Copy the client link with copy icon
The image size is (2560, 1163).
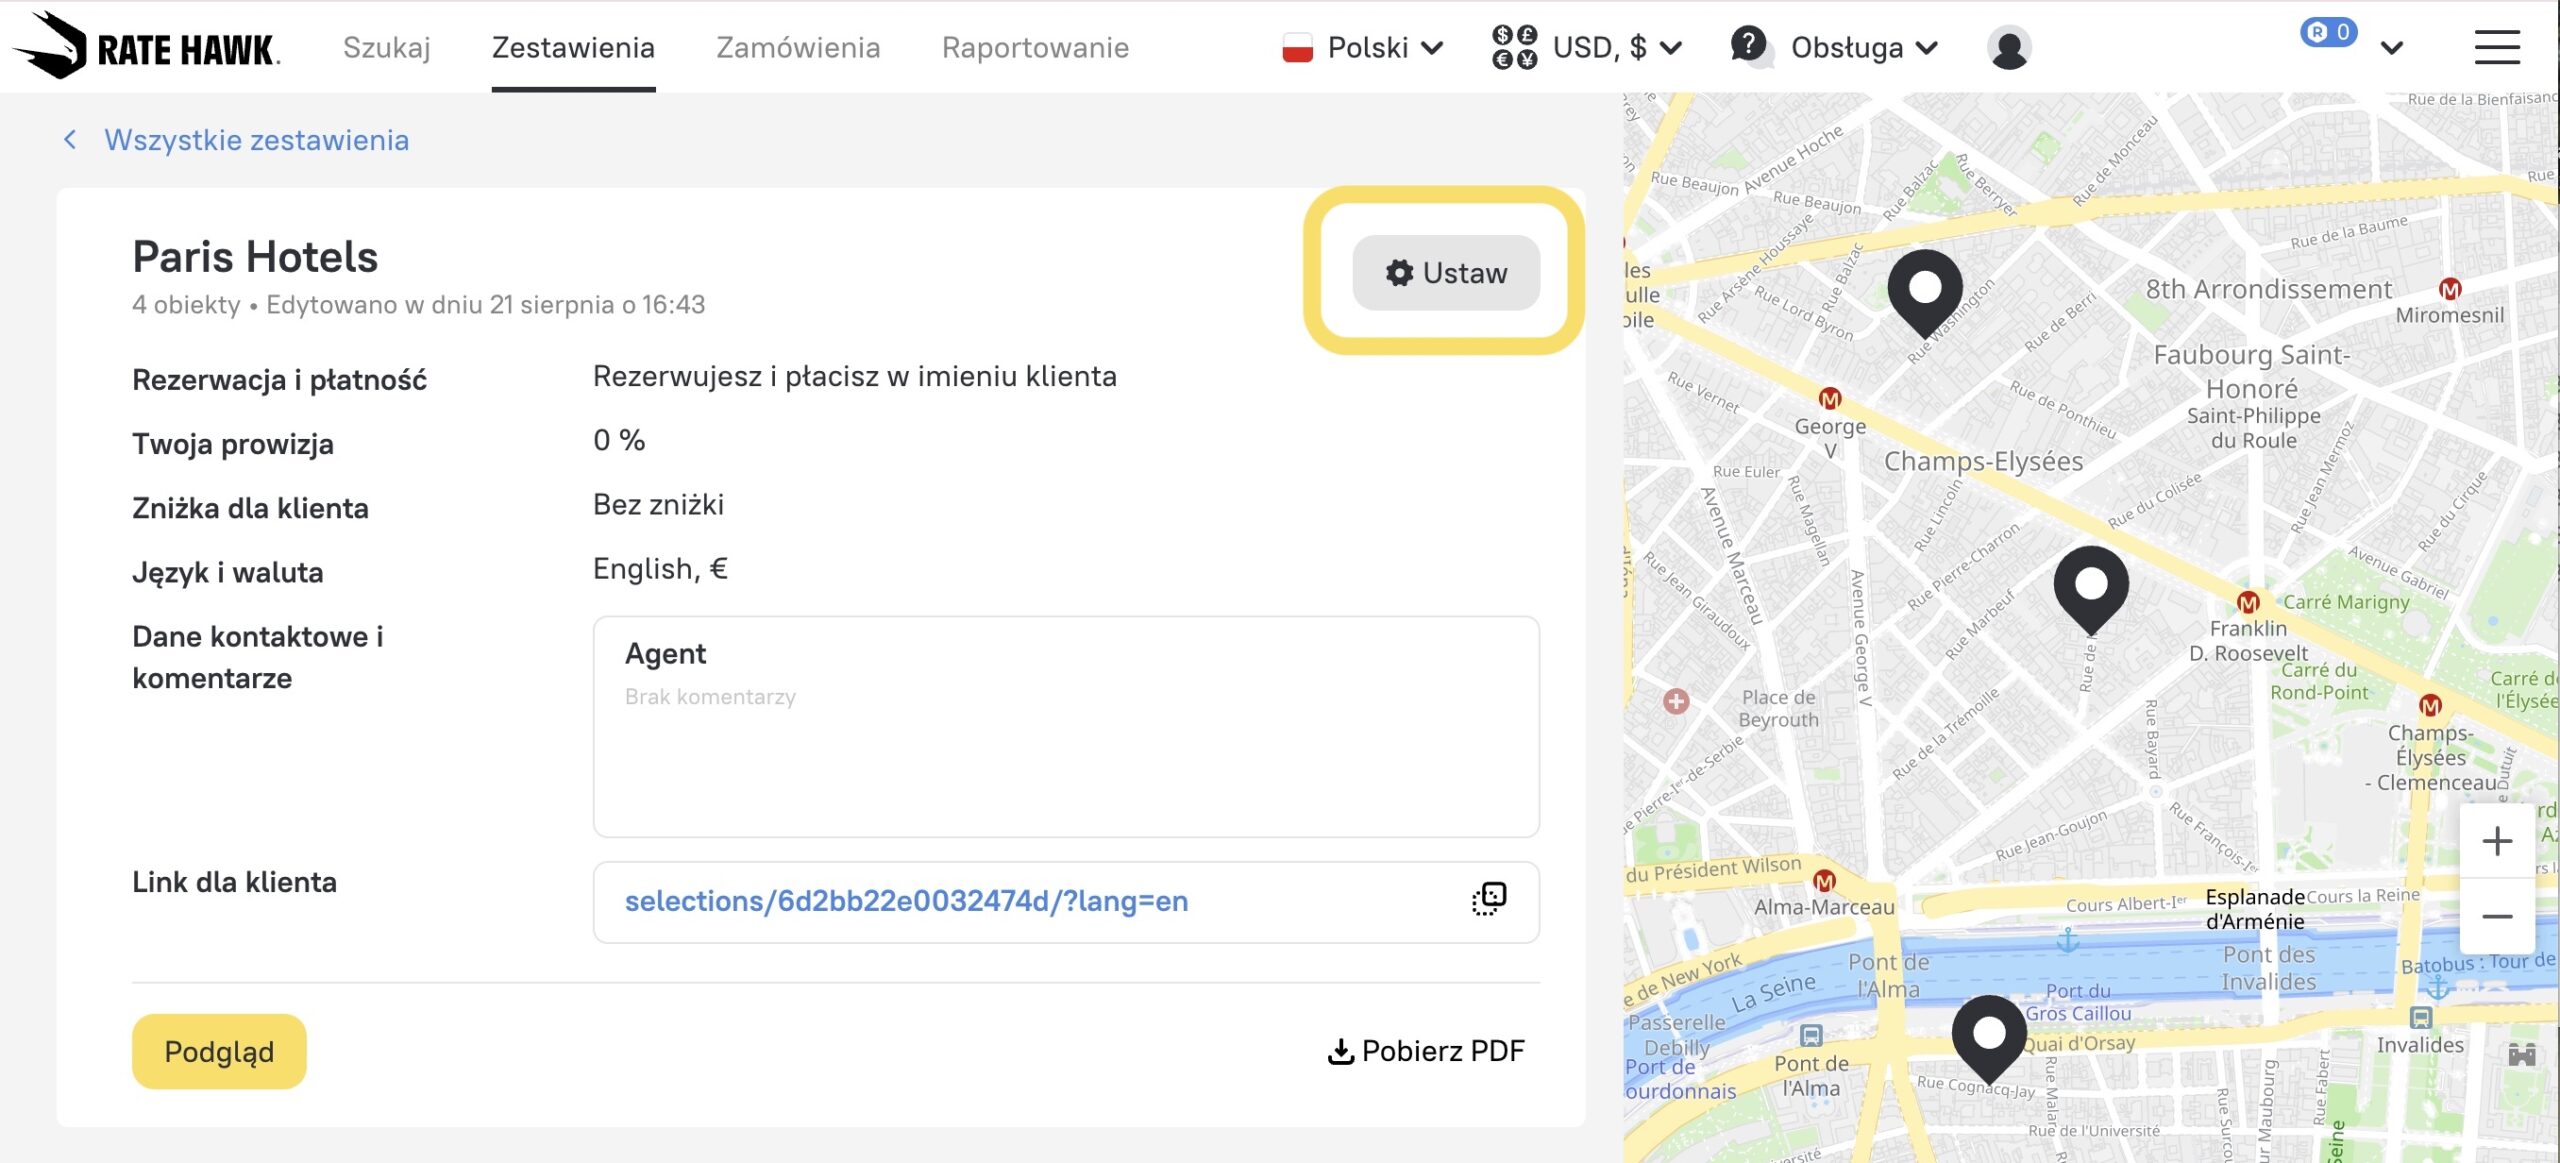pos(1488,899)
